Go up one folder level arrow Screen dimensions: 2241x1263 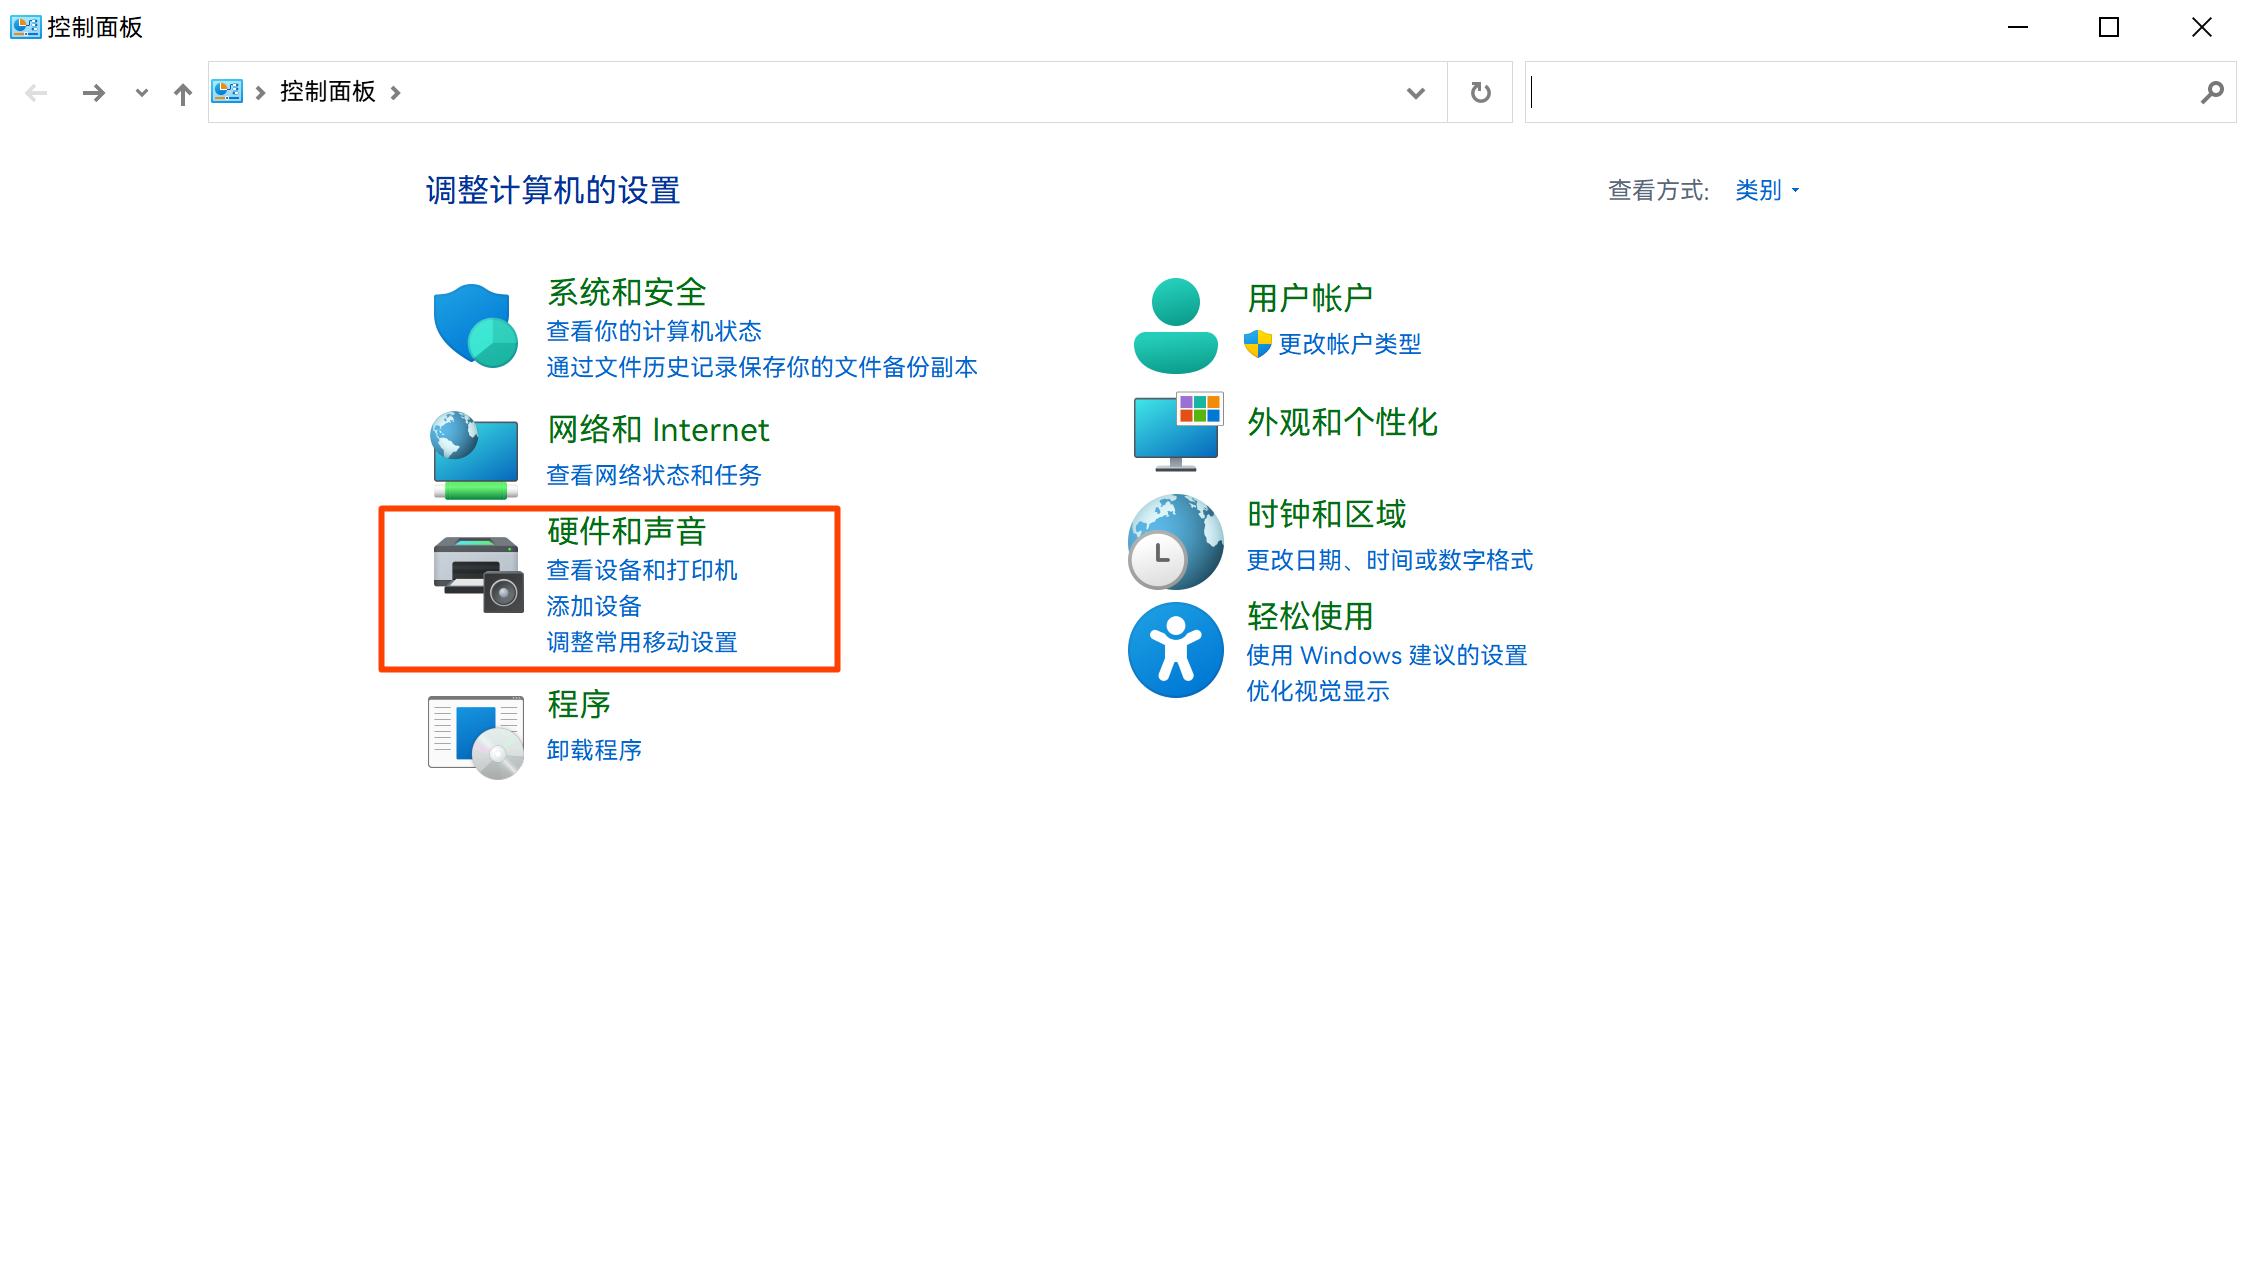(182, 94)
